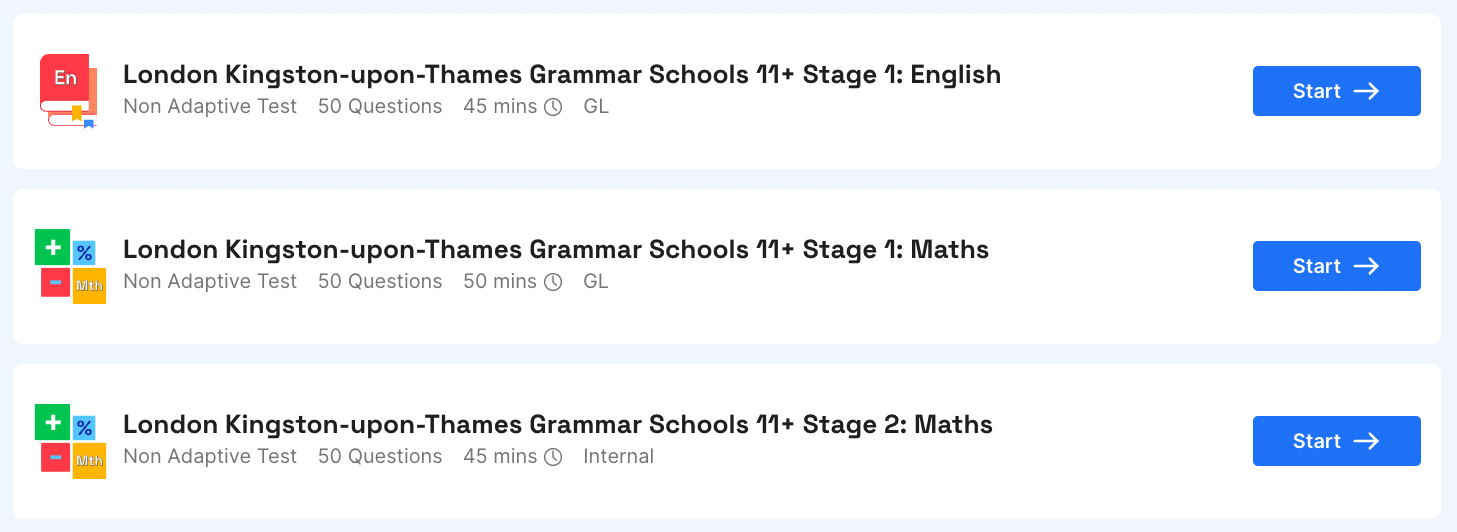The image size is (1457, 532).
Task: Select the Stage 2 Maths test card
Action: coord(727,441)
